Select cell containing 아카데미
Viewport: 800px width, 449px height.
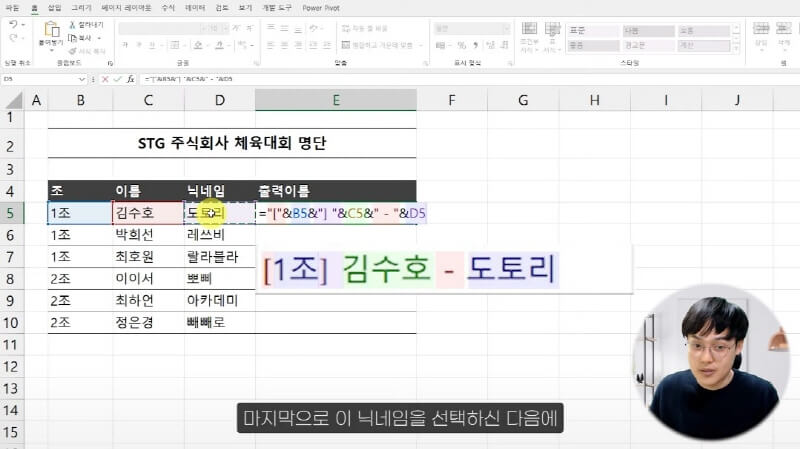tap(220, 301)
